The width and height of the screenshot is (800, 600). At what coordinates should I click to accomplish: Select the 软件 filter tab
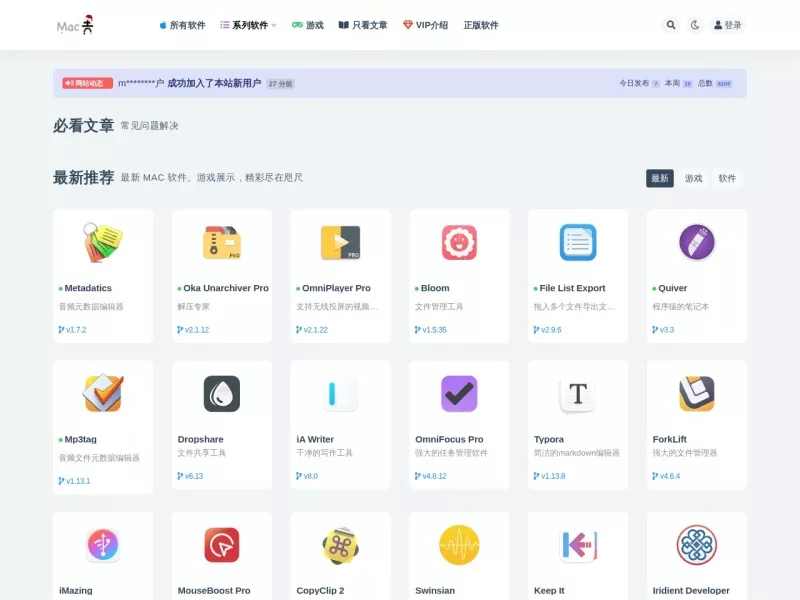click(x=727, y=178)
